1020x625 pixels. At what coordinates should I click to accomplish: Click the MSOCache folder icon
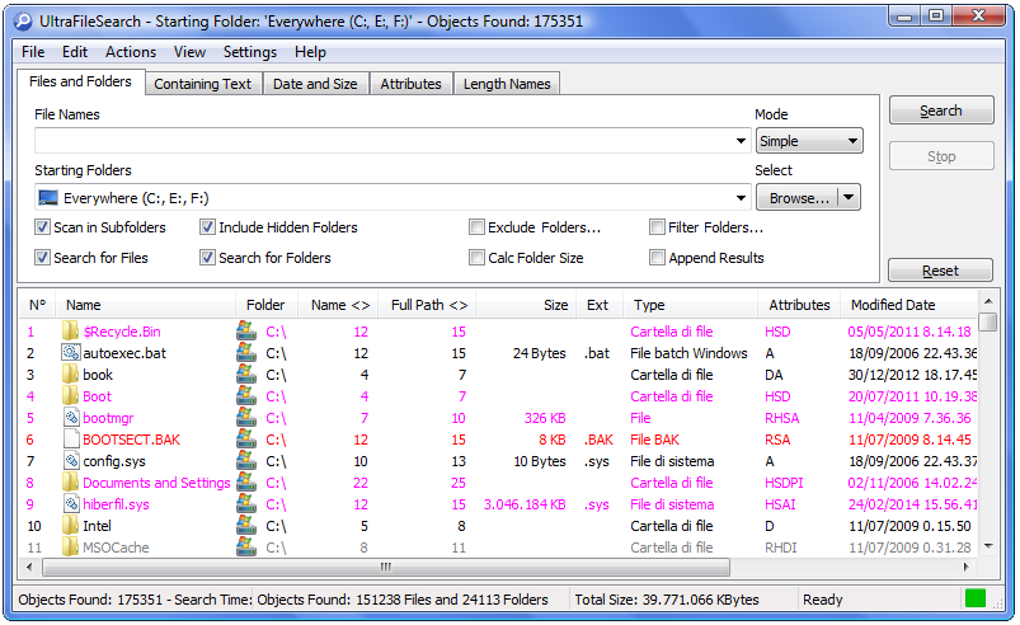tap(70, 547)
